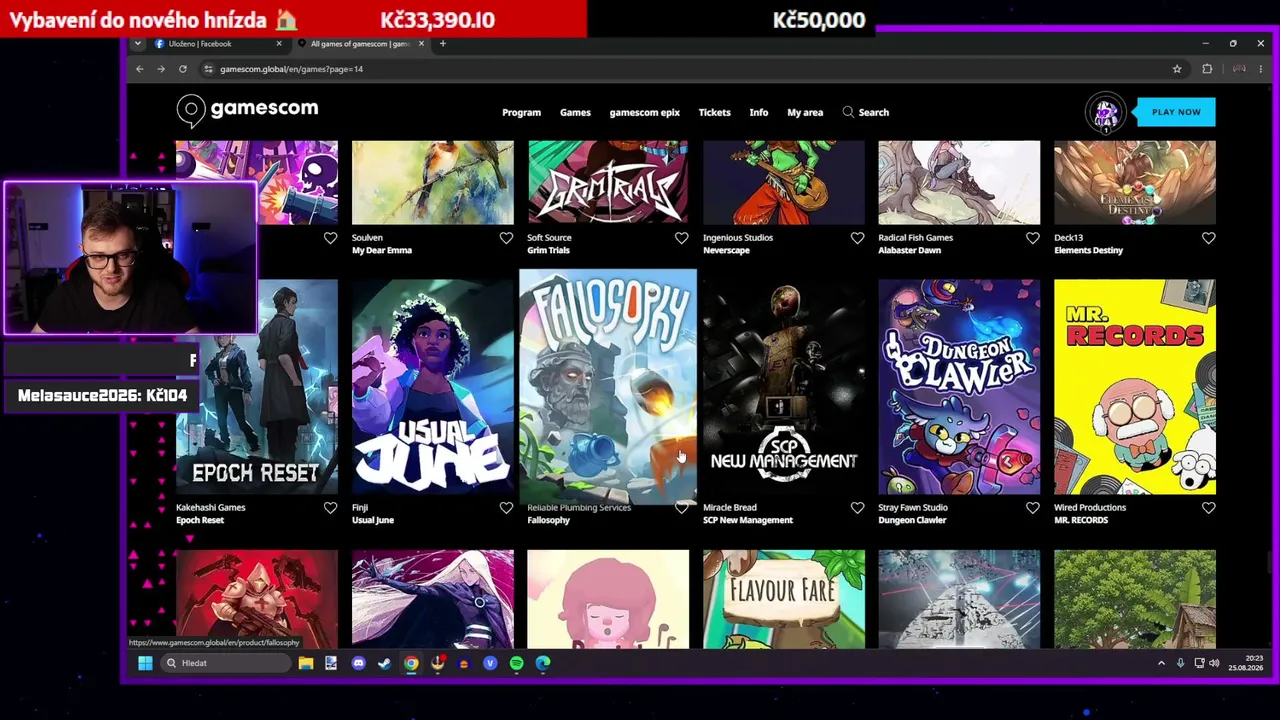Viewport: 1280px width, 720px height.
Task: Show hidden system tray icons
Action: click(1161, 663)
